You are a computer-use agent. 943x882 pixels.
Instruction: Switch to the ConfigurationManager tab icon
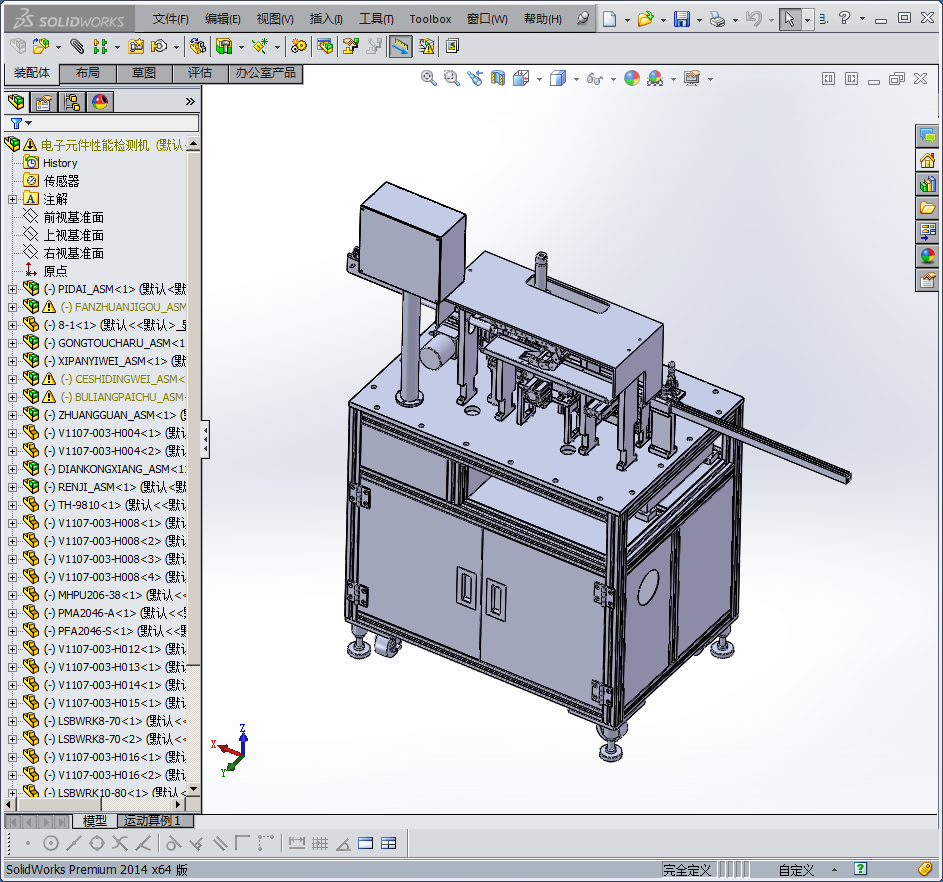[72, 101]
